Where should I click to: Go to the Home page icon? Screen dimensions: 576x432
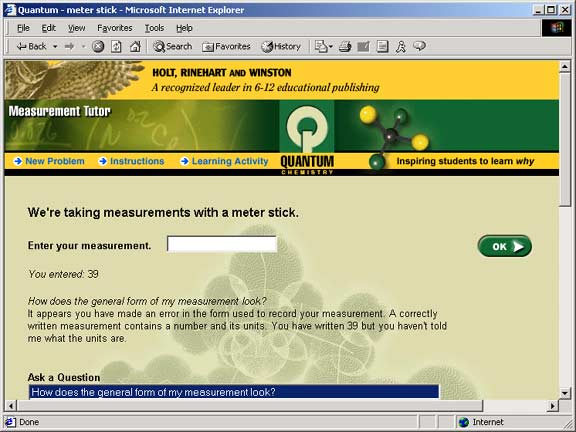tap(135, 47)
